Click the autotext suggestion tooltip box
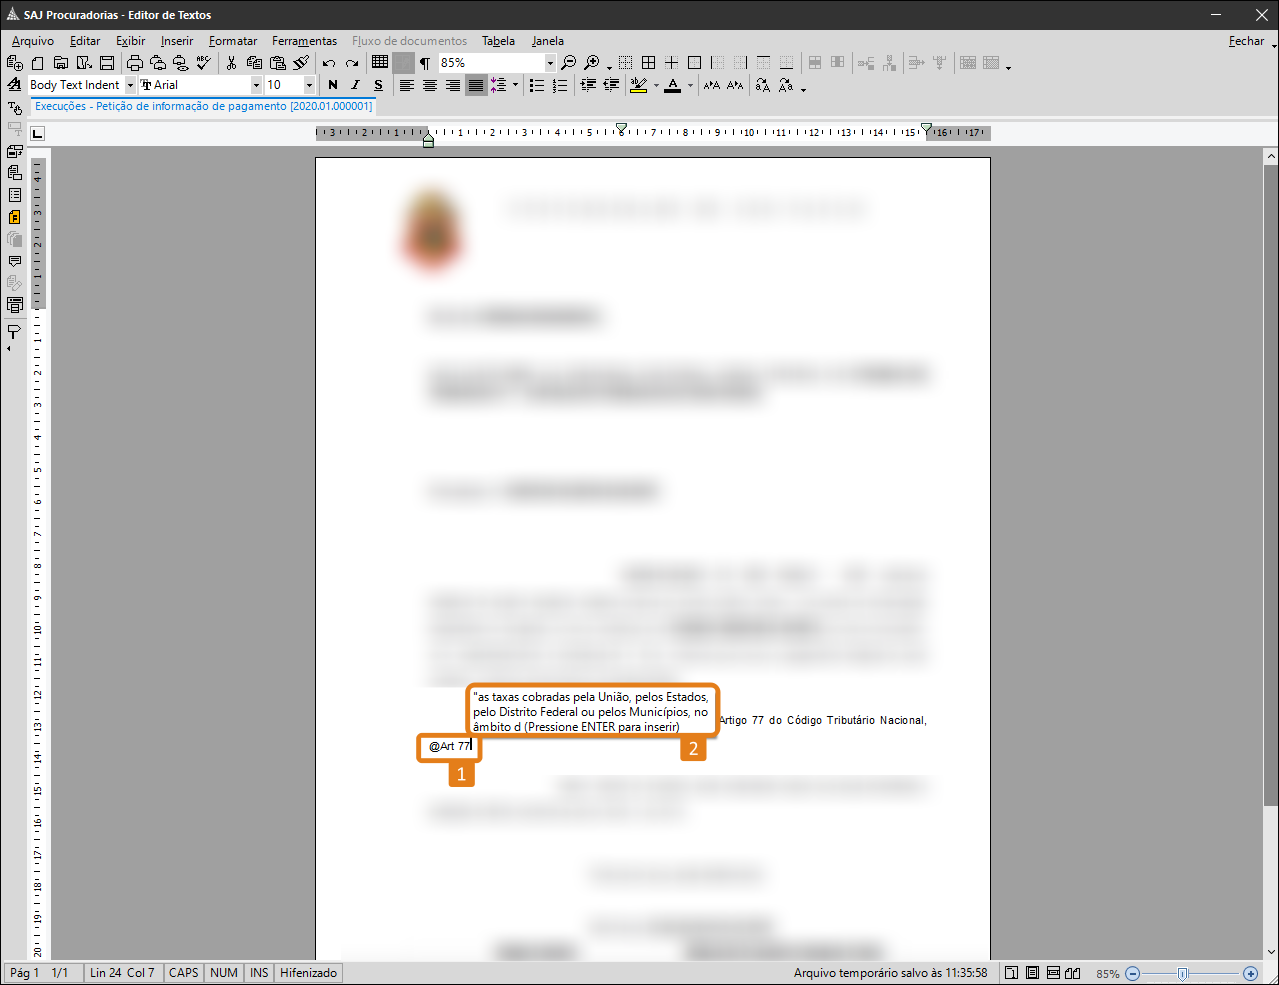This screenshot has height=985, width=1279. (590, 711)
